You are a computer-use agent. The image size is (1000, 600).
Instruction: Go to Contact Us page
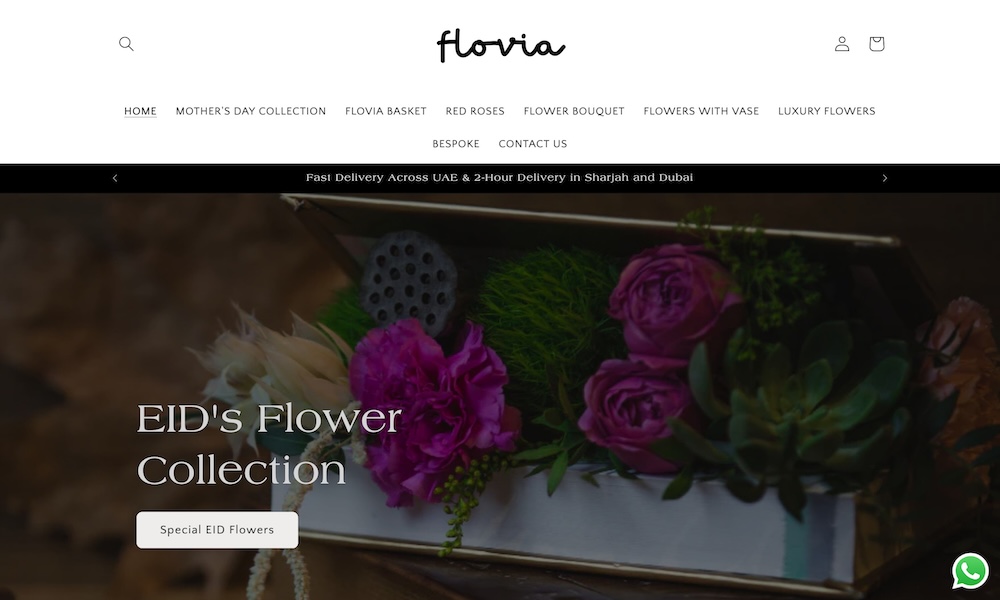tap(533, 144)
